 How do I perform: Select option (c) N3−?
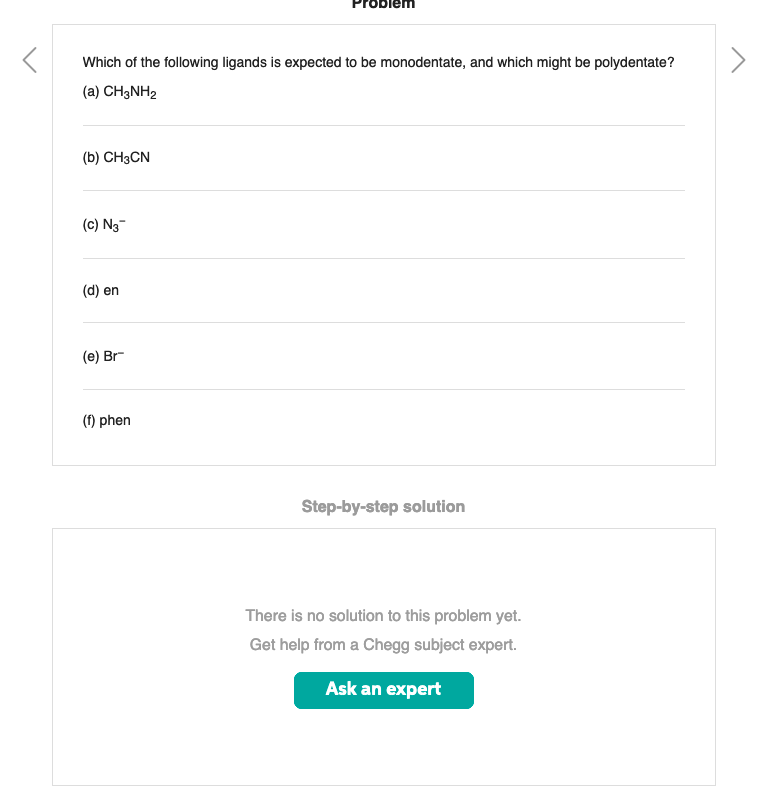click(x=104, y=225)
